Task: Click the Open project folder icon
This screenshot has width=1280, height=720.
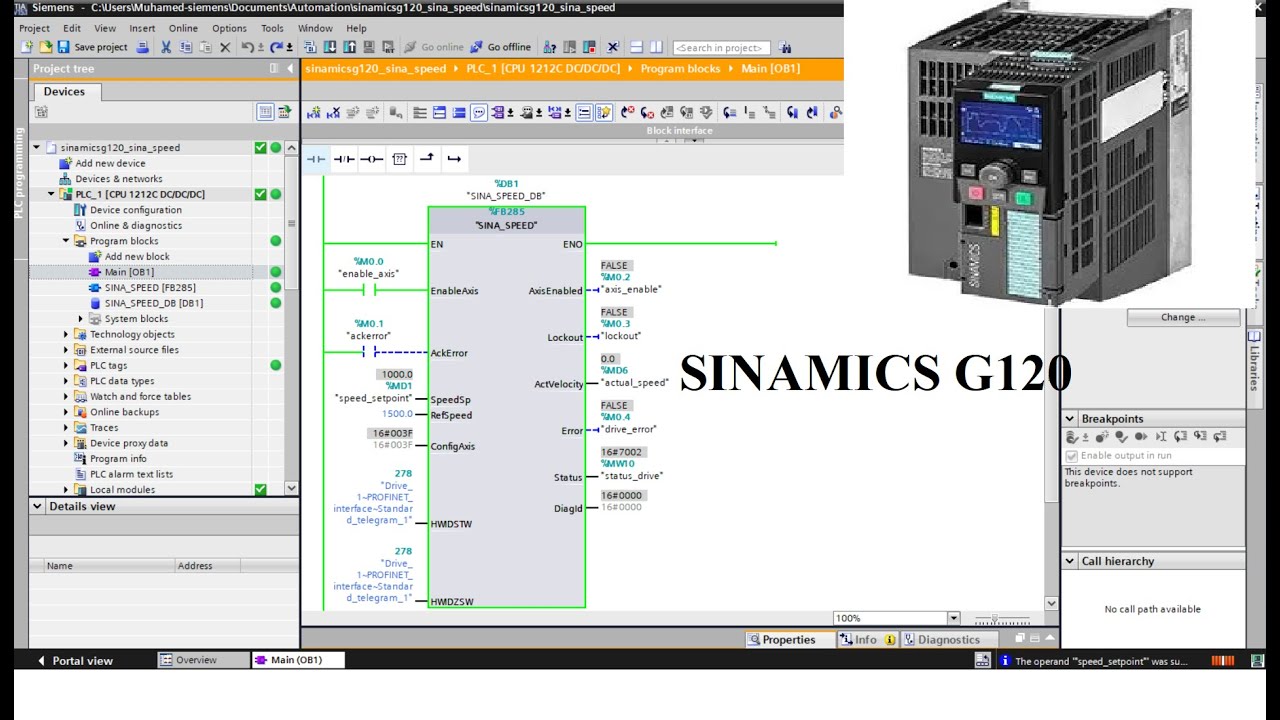Action: [x=45, y=47]
